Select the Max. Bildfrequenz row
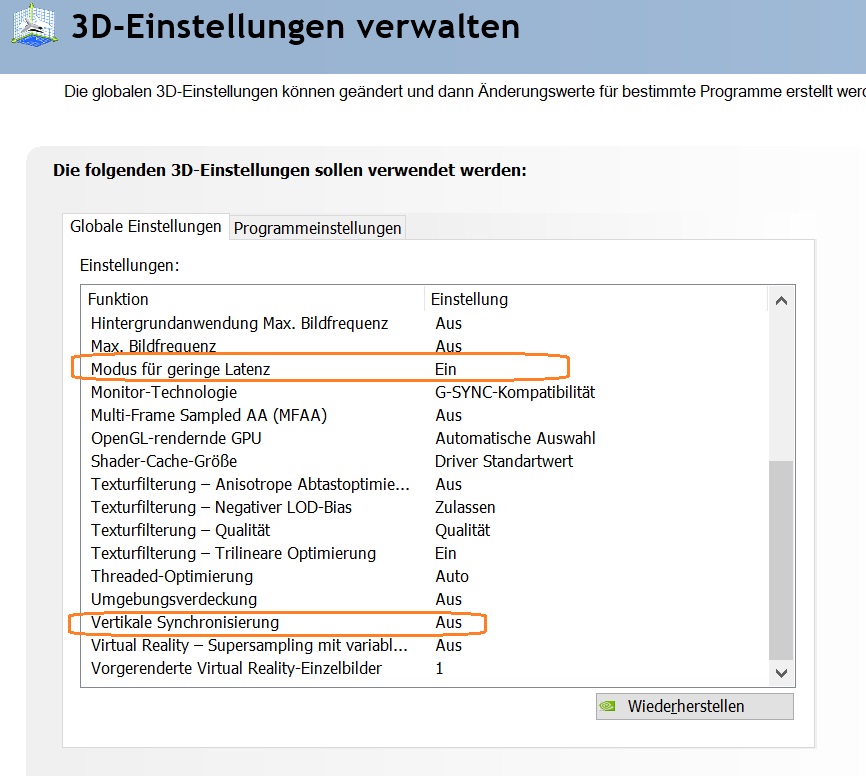Screen dimensions: 866x776 424,346
